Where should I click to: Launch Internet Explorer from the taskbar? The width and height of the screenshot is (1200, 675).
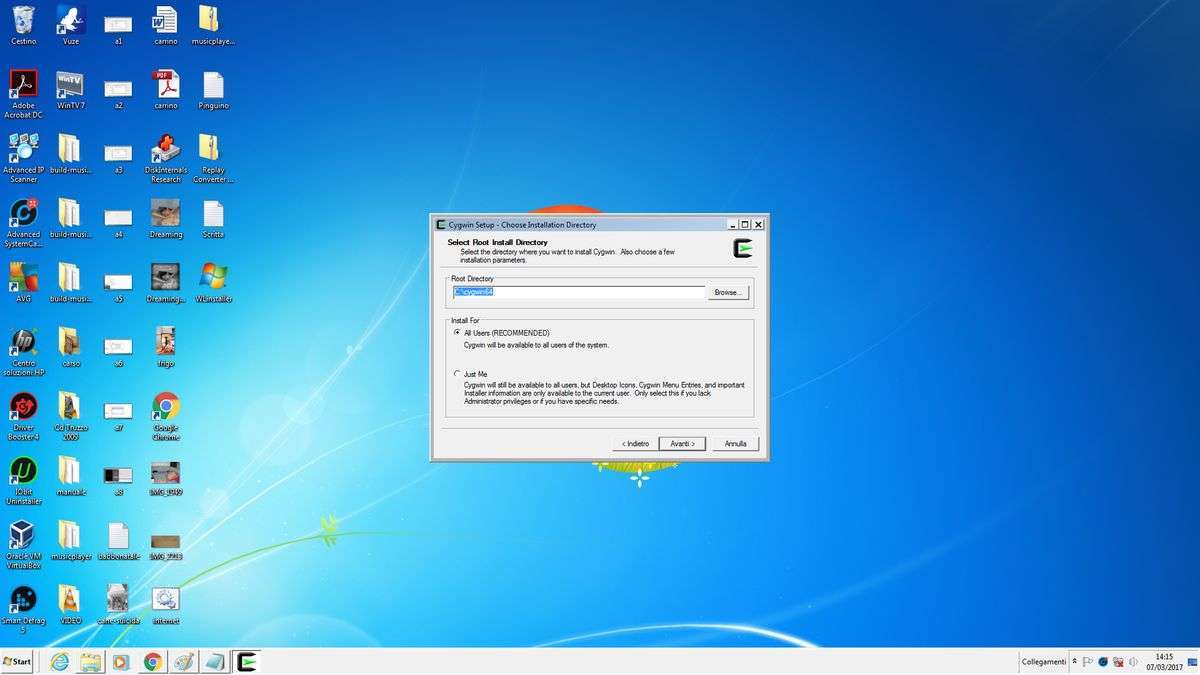[60, 661]
